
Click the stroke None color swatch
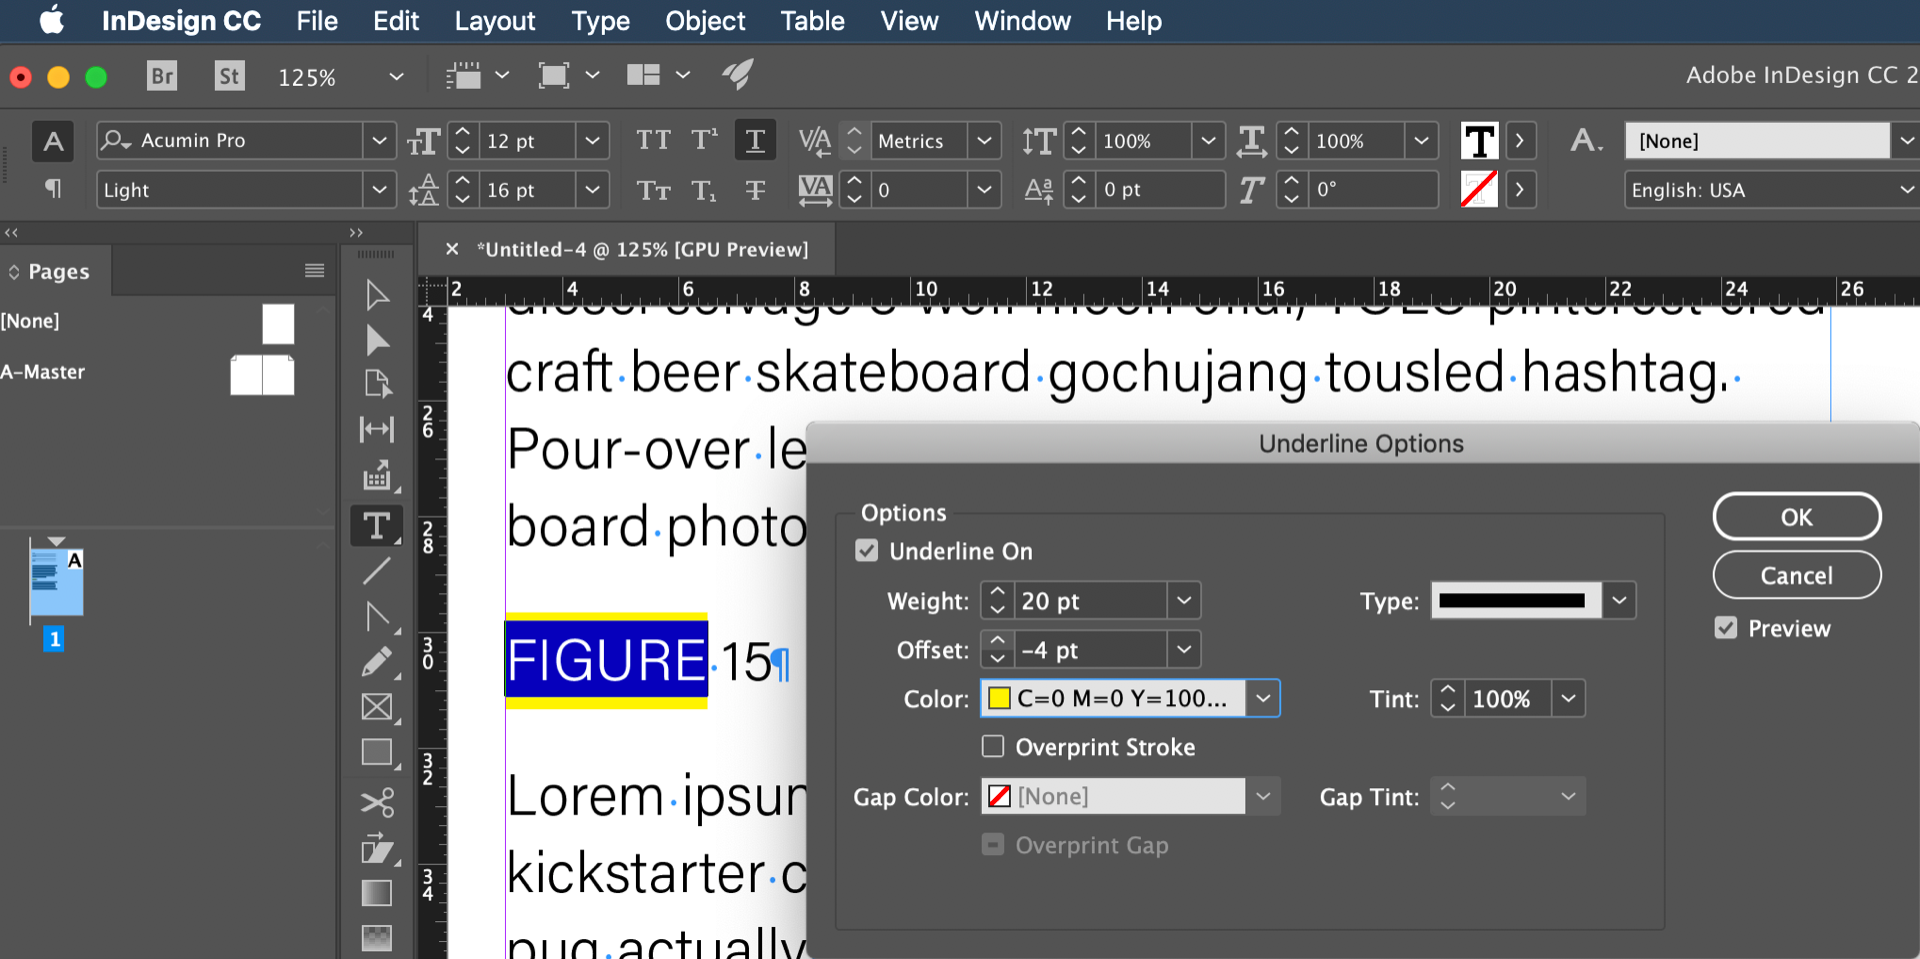click(x=1479, y=189)
